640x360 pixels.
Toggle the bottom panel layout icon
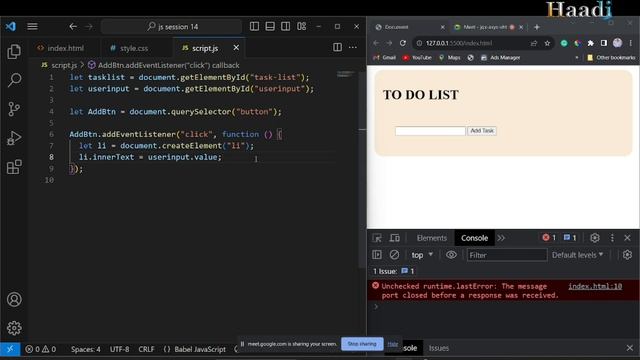click(270, 27)
